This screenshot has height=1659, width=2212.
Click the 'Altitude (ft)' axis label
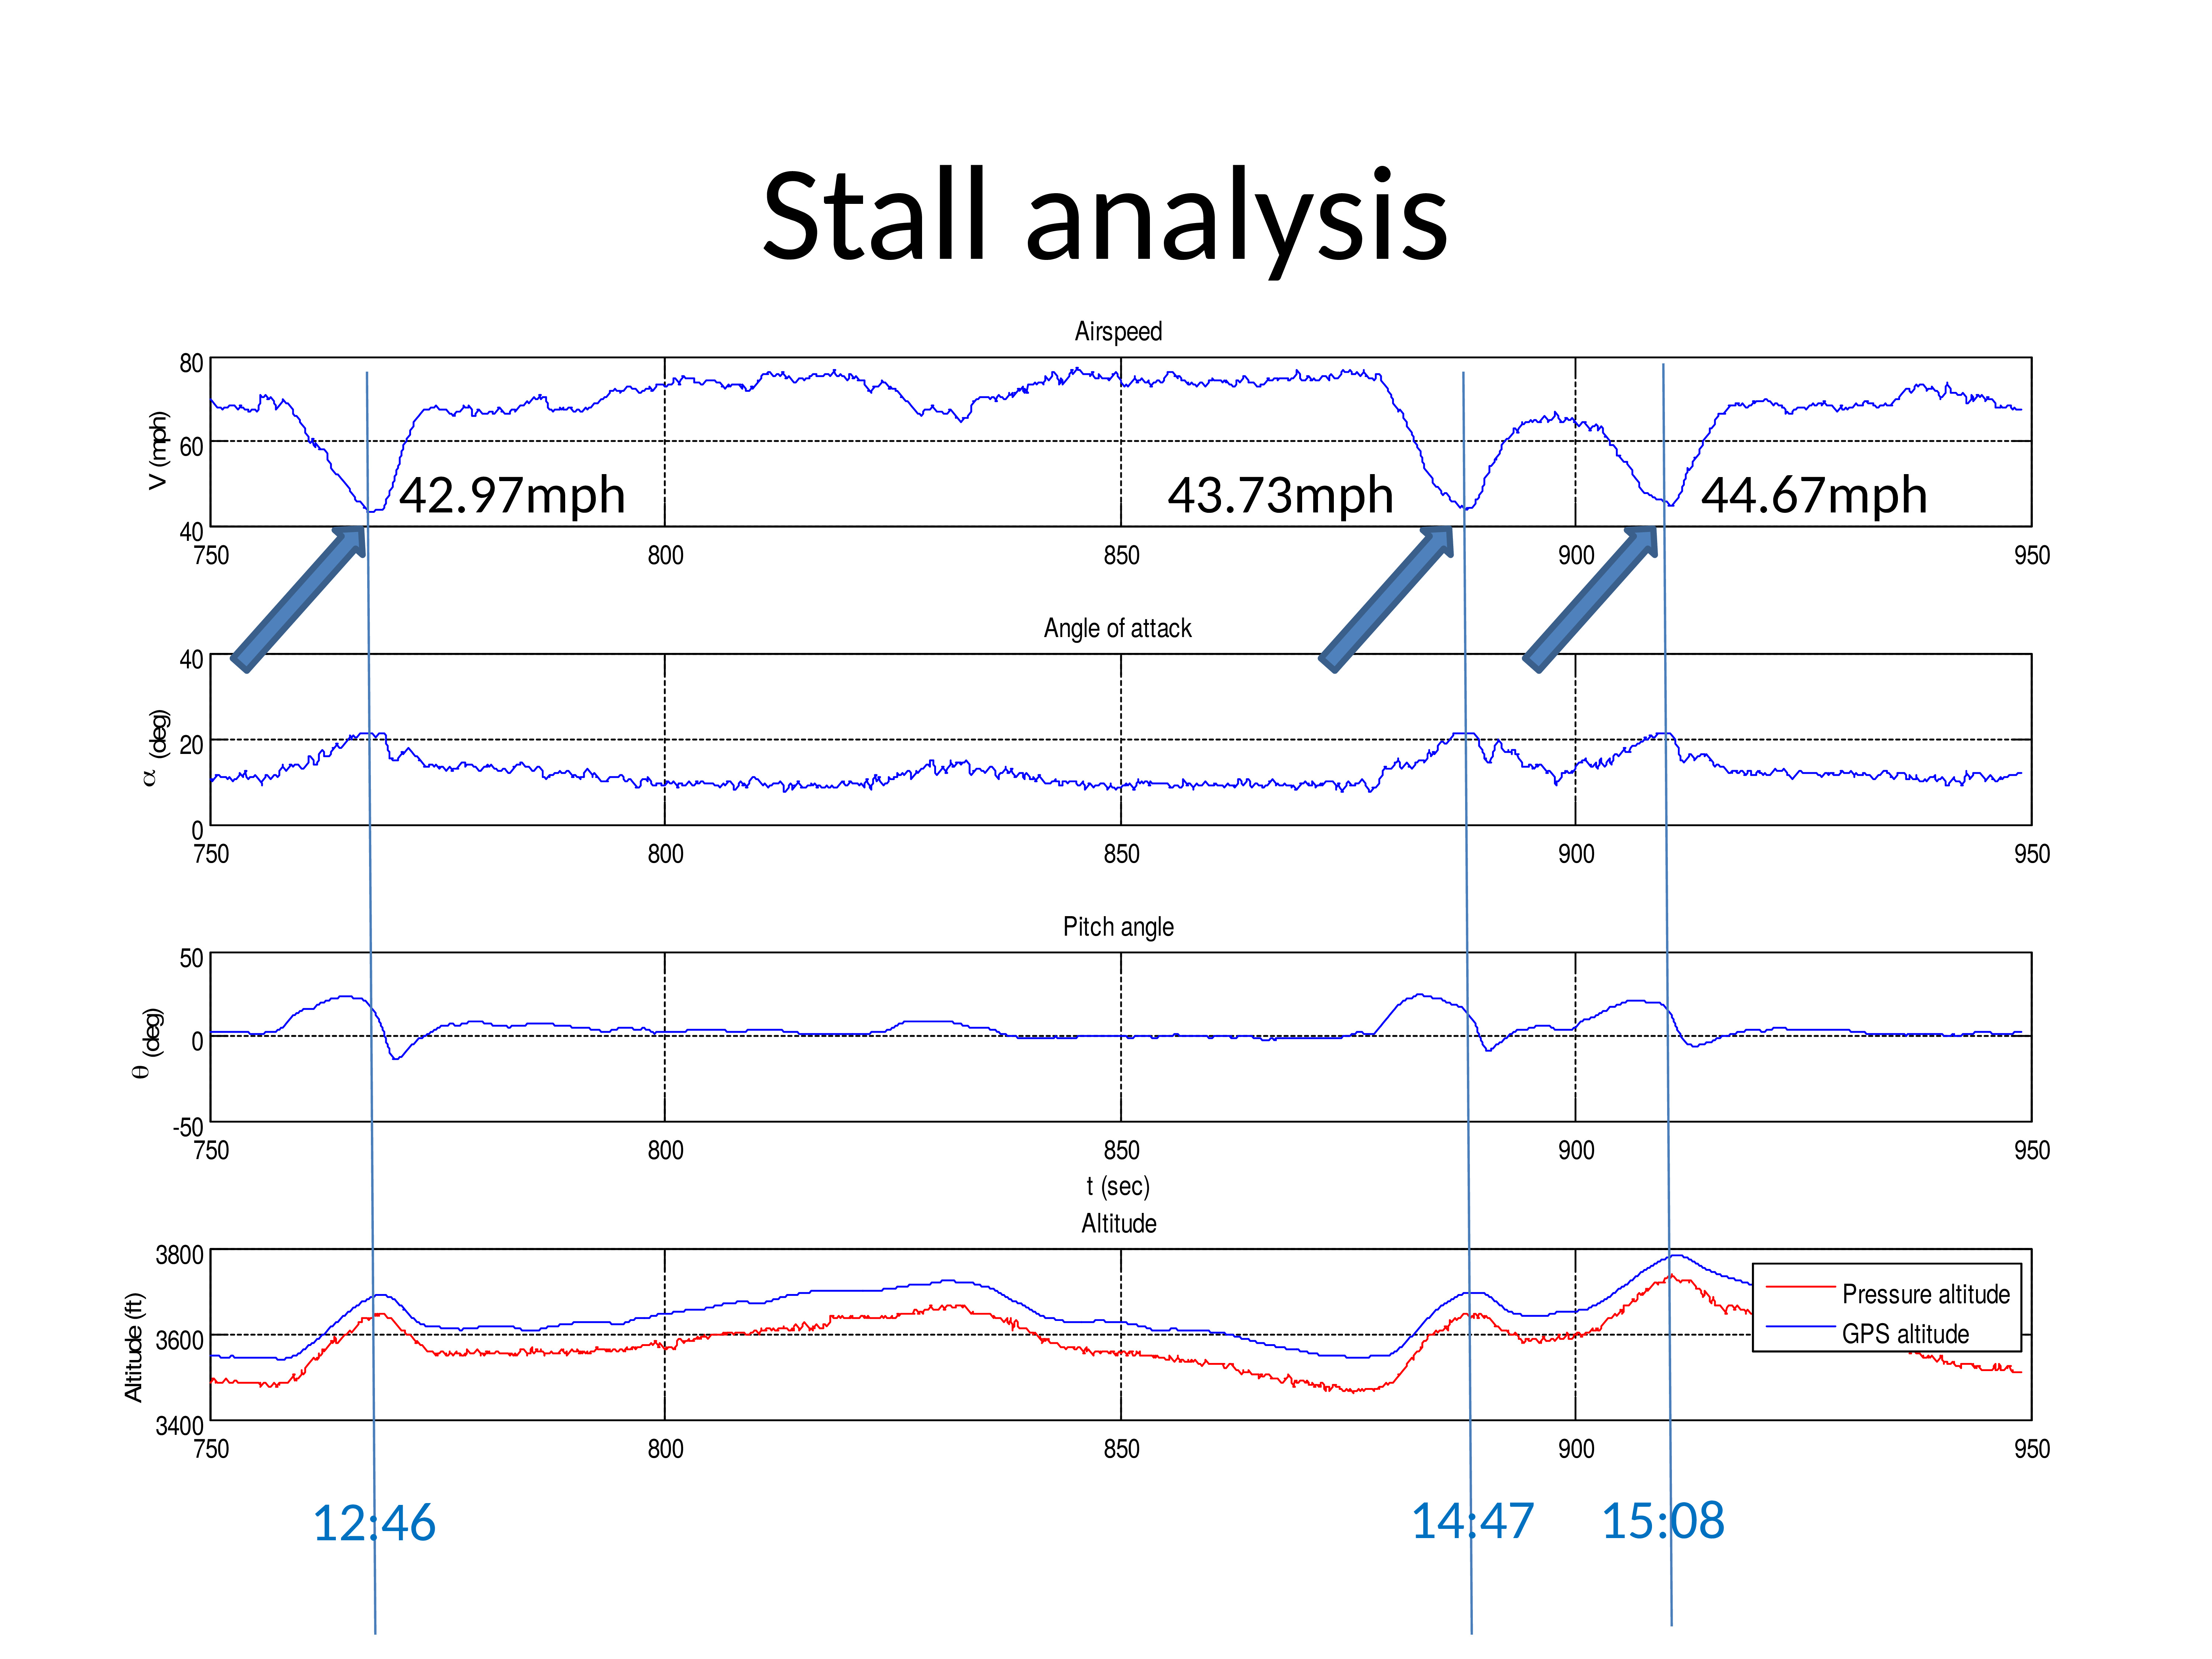pyautogui.click(x=134, y=1347)
